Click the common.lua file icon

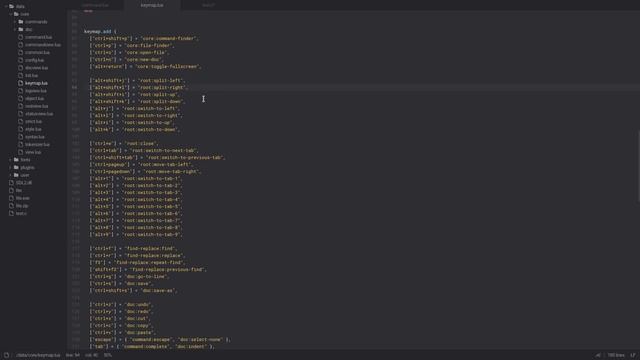click(20, 53)
